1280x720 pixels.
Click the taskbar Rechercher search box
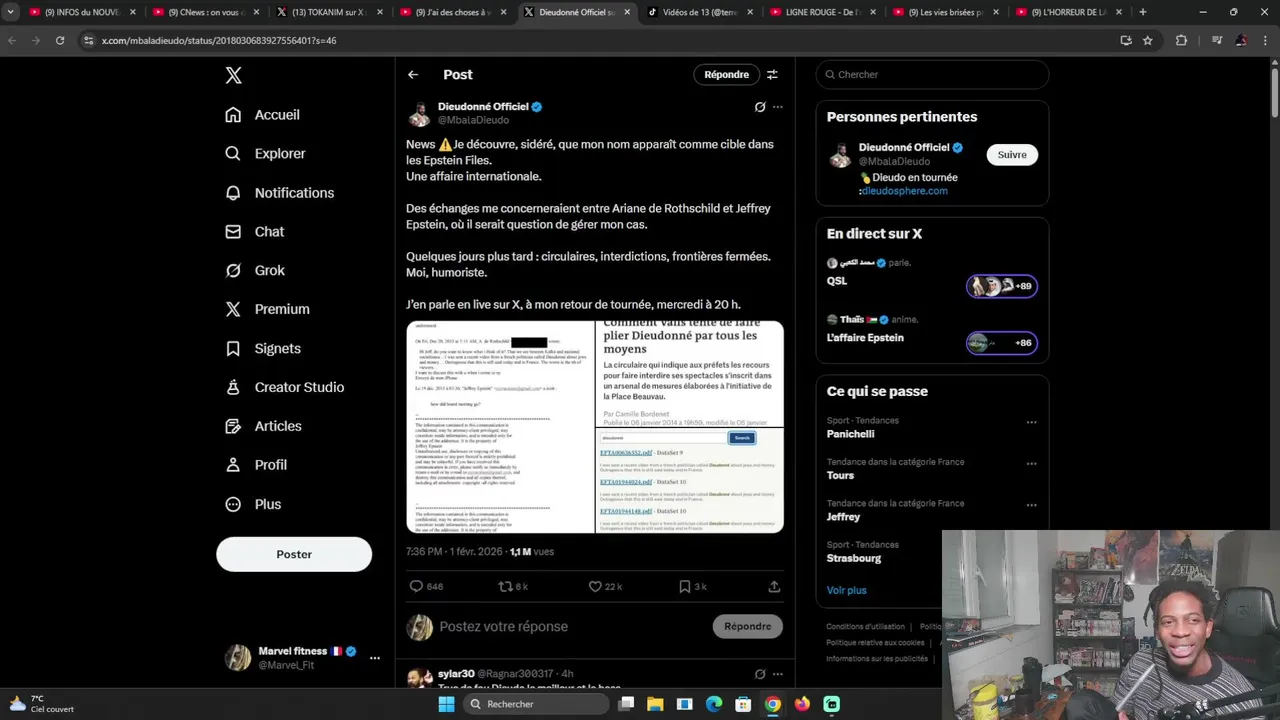click(x=537, y=704)
